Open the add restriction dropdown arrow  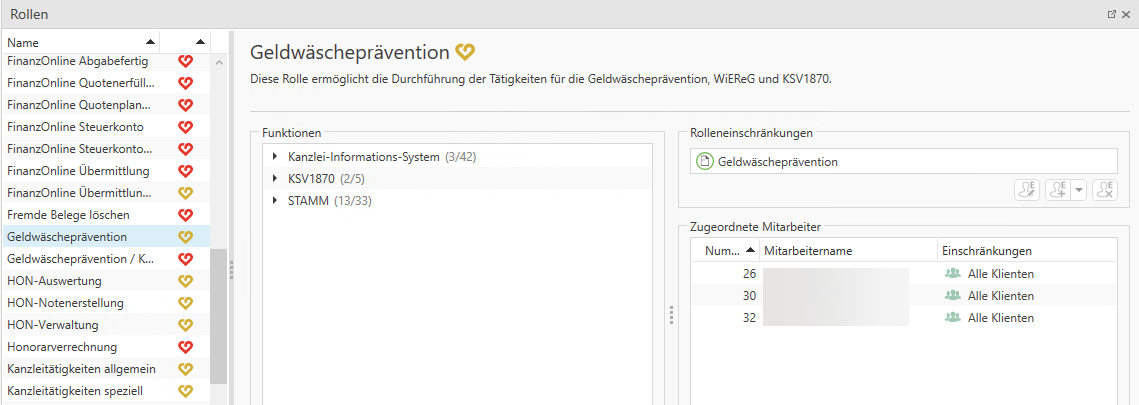point(1078,190)
